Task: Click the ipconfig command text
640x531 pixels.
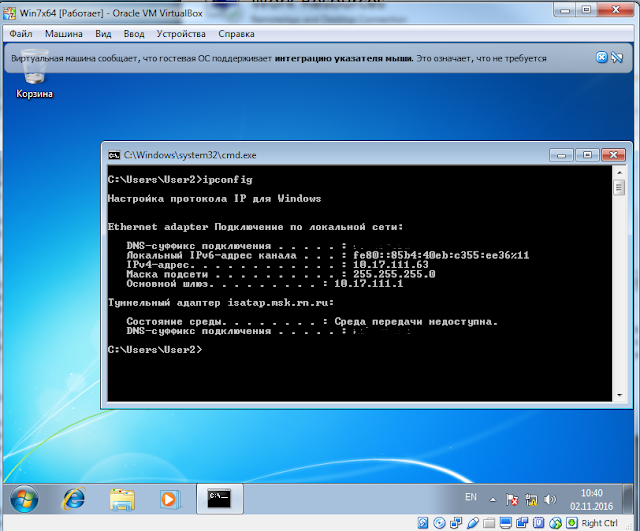Action: pos(227,180)
